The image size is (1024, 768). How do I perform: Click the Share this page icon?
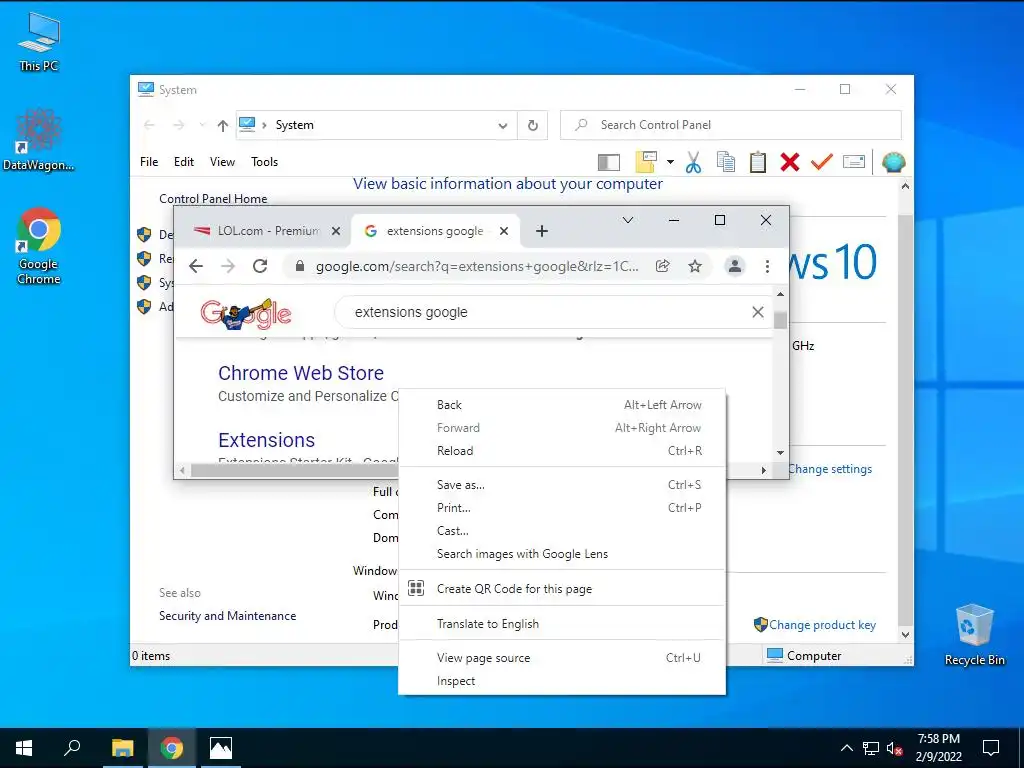tap(663, 266)
